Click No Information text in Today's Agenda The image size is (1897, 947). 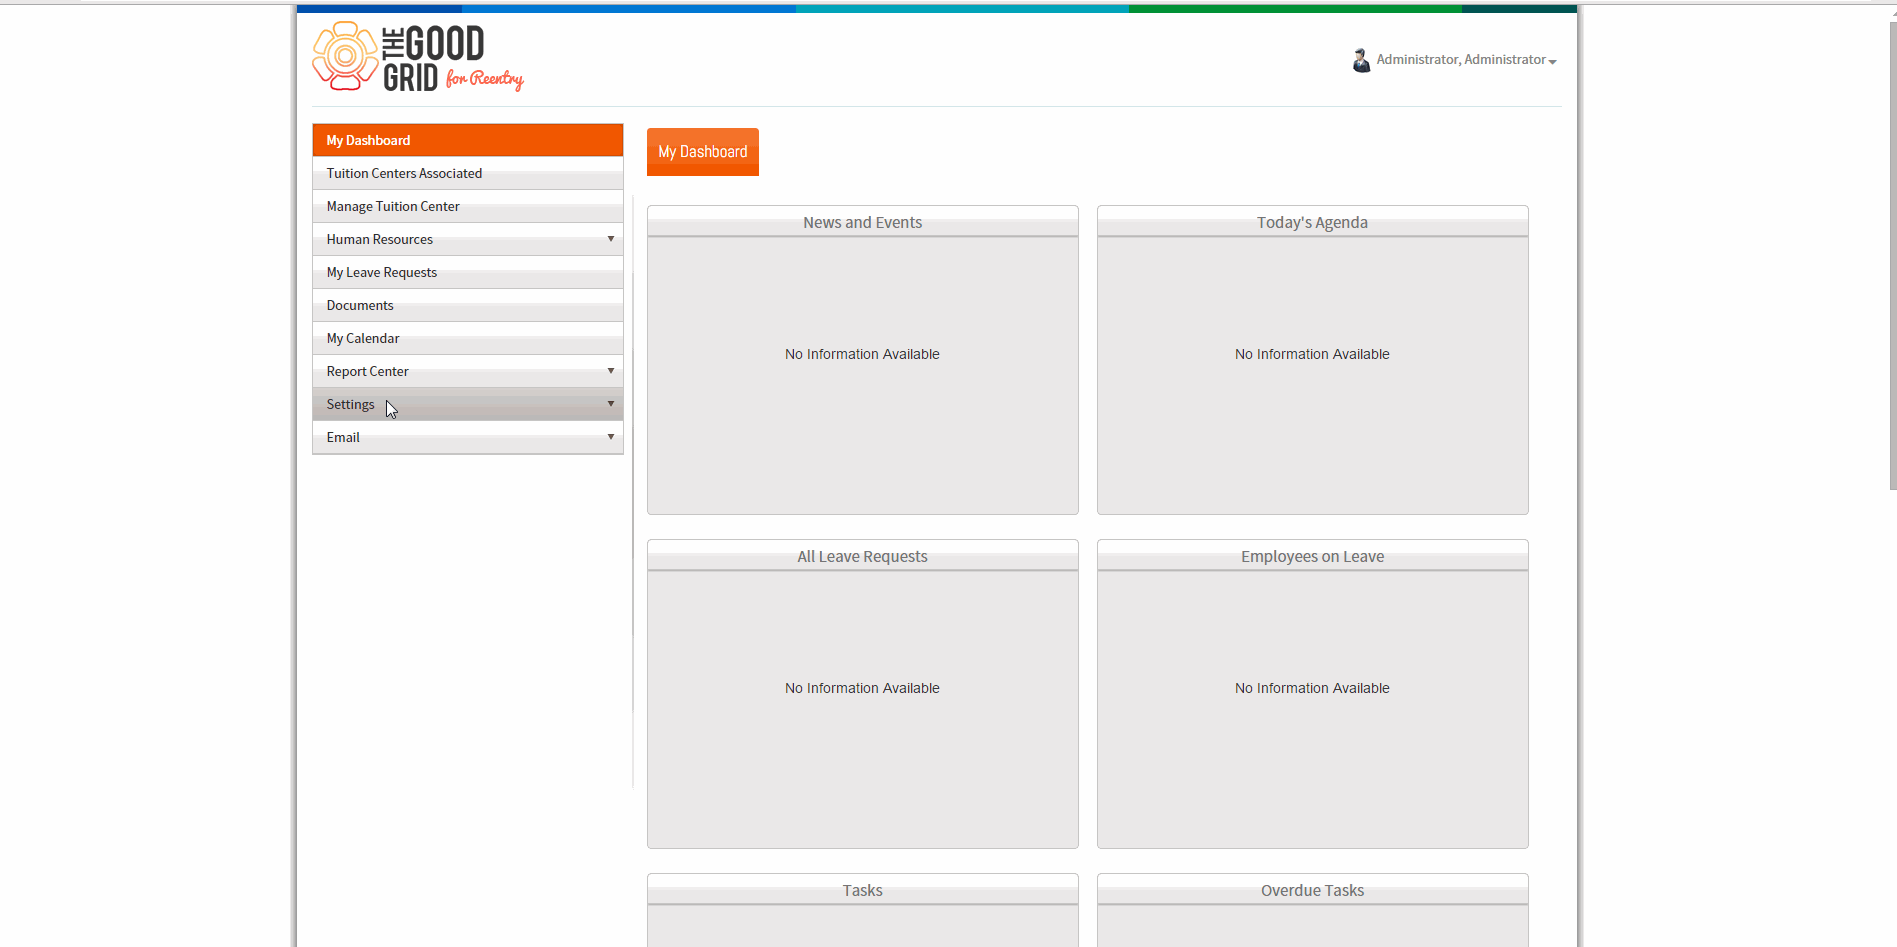coord(1312,354)
